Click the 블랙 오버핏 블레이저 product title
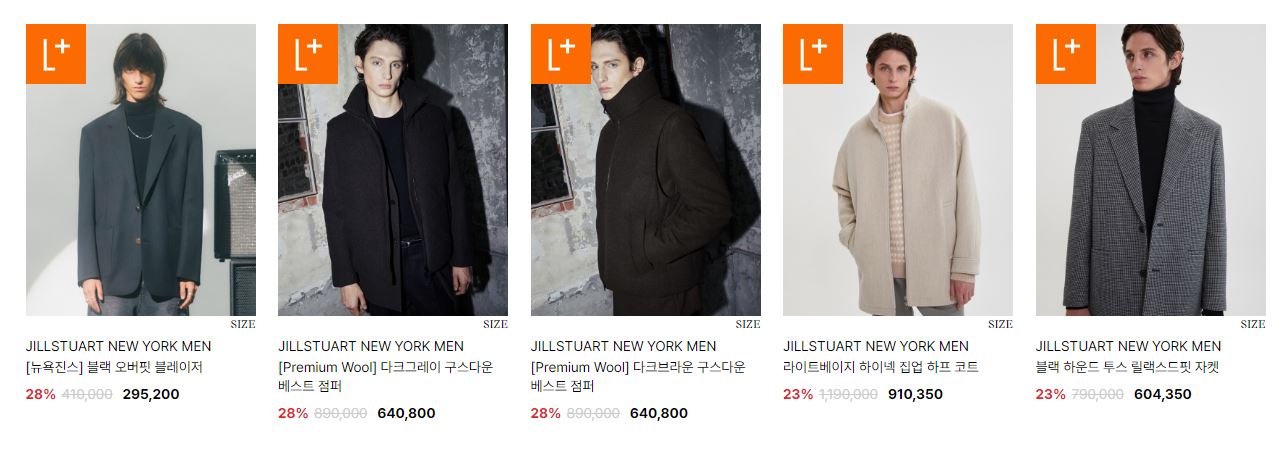Viewport: 1281px width, 457px height. (114, 368)
